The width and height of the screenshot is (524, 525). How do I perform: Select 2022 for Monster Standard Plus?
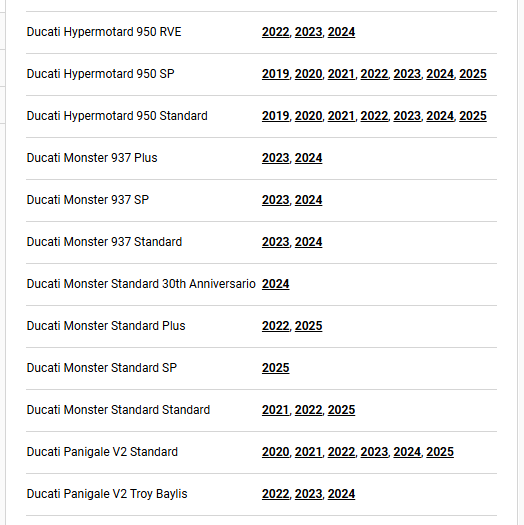click(276, 326)
